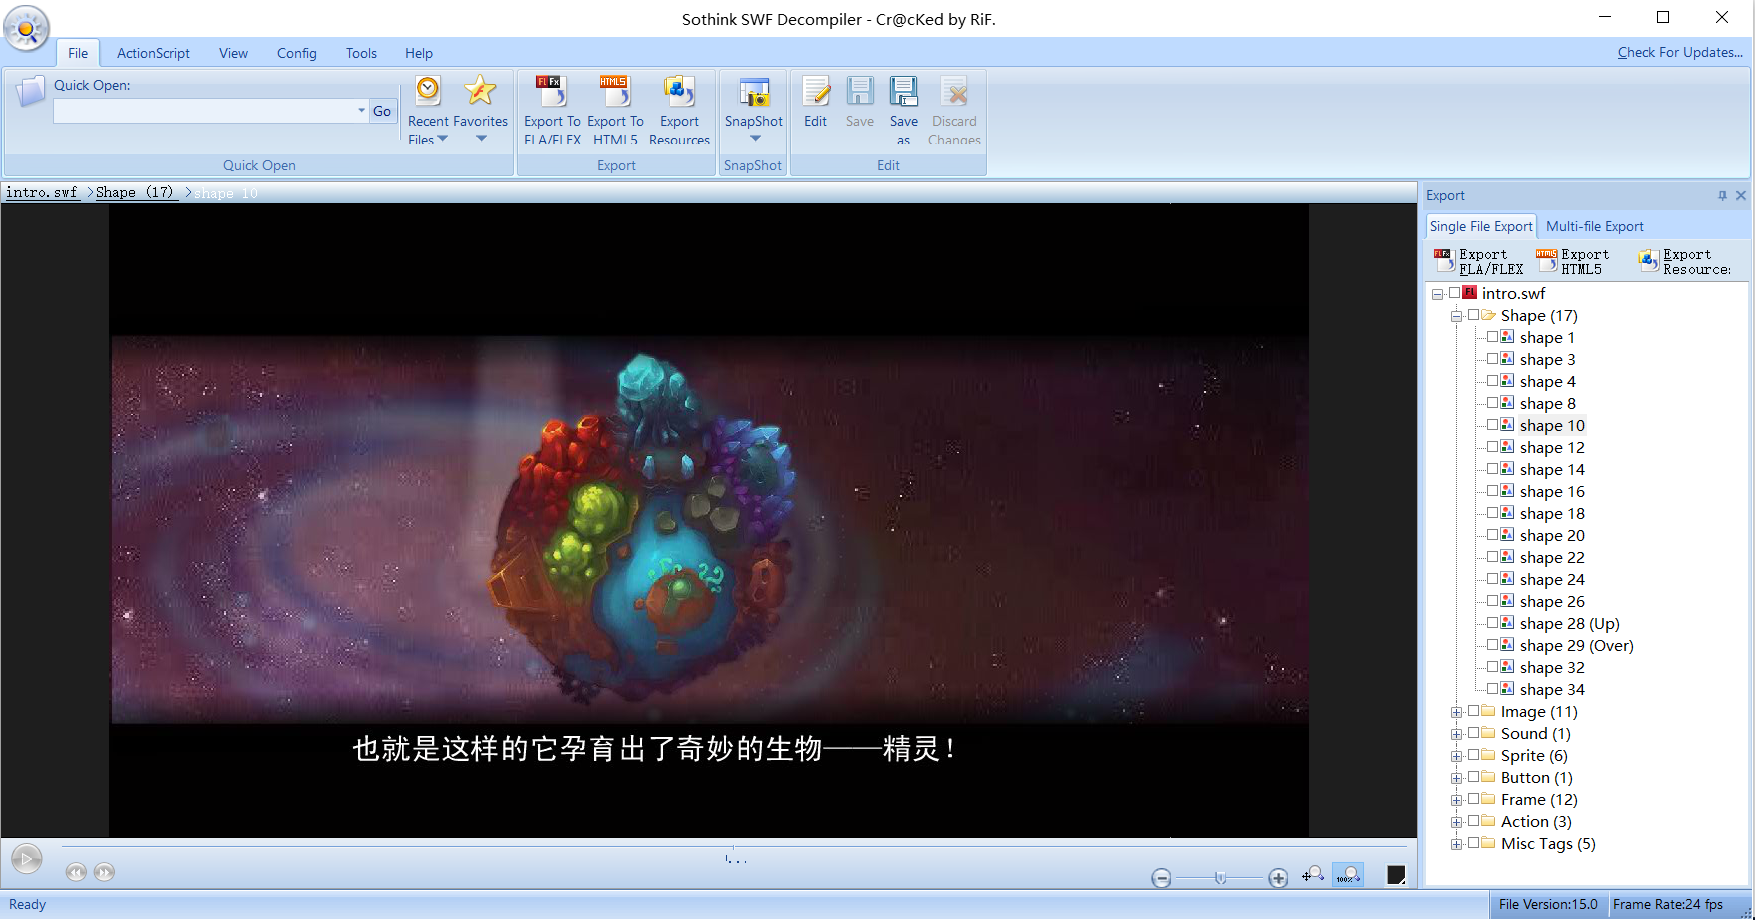Open the ActionScript ribbon tab
Image resolution: width=1755 pixels, height=920 pixels.
[153, 53]
